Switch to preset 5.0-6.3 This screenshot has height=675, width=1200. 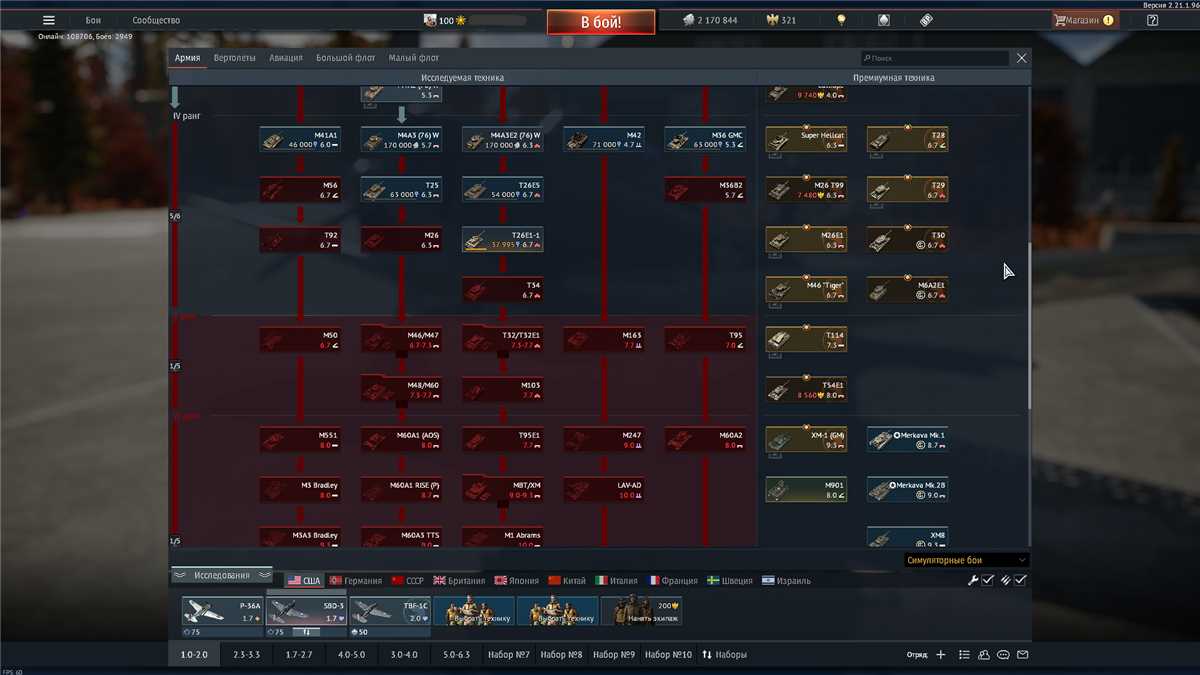[x=456, y=655]
